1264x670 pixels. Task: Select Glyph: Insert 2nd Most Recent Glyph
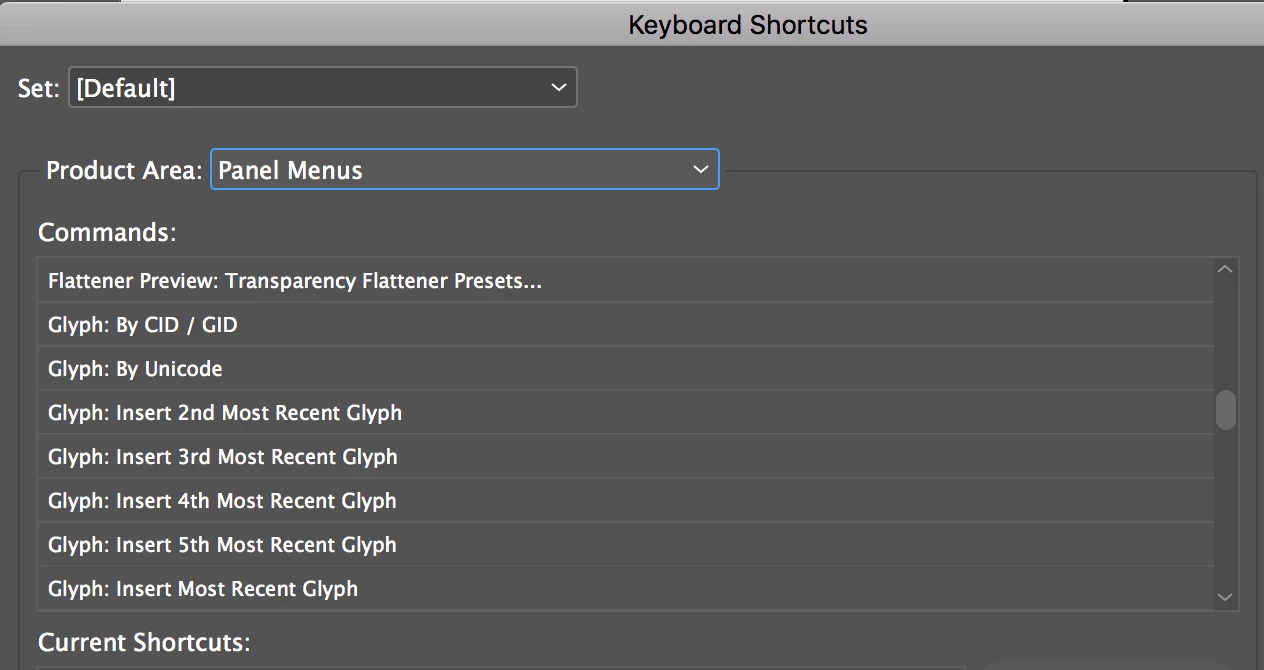pos(225,413)
